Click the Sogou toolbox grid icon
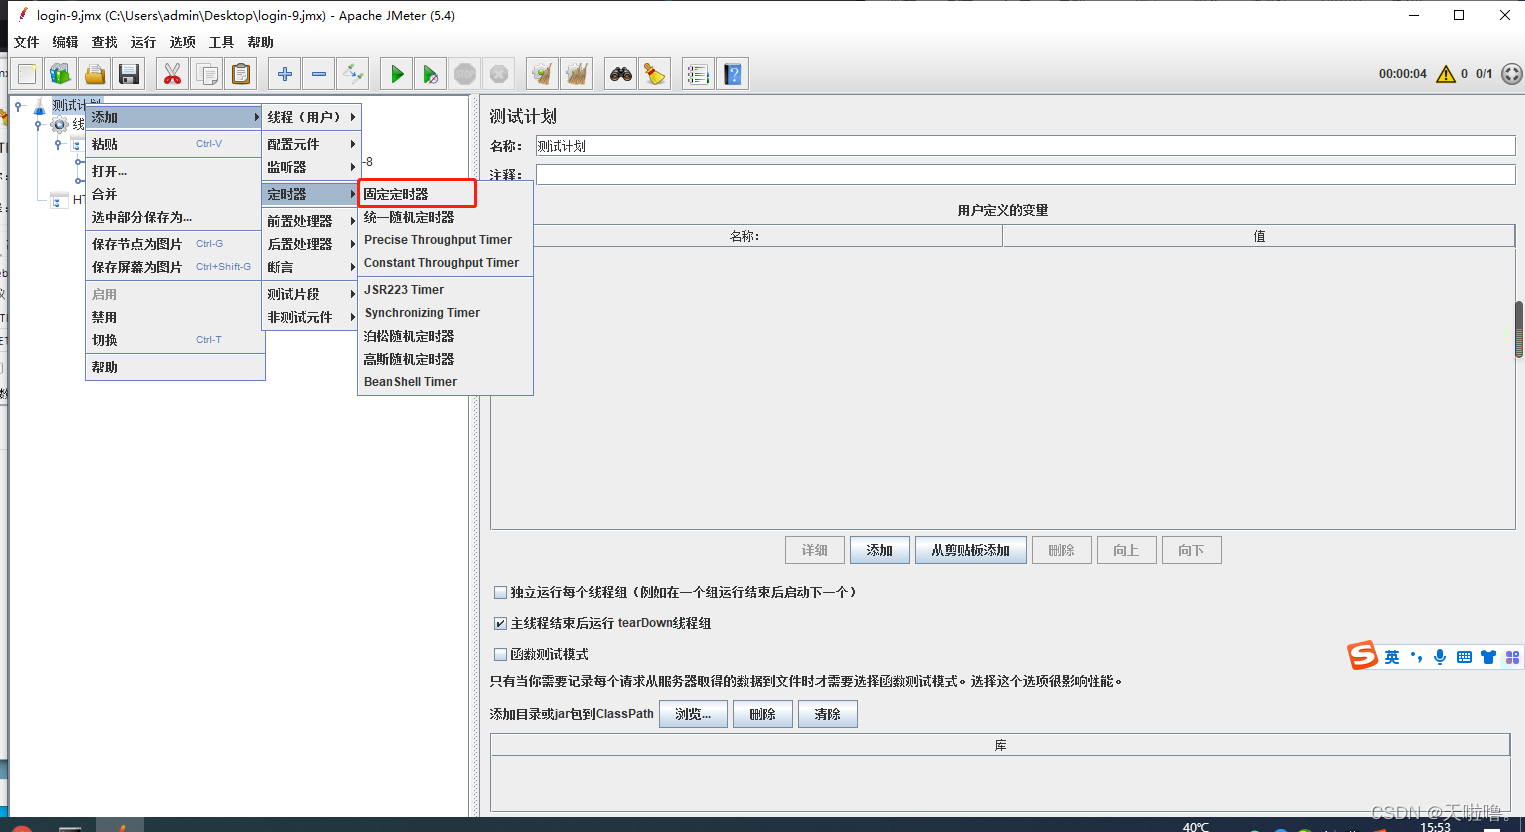Viewport: 1525px width, 832px height. (x=1512, y=657)
